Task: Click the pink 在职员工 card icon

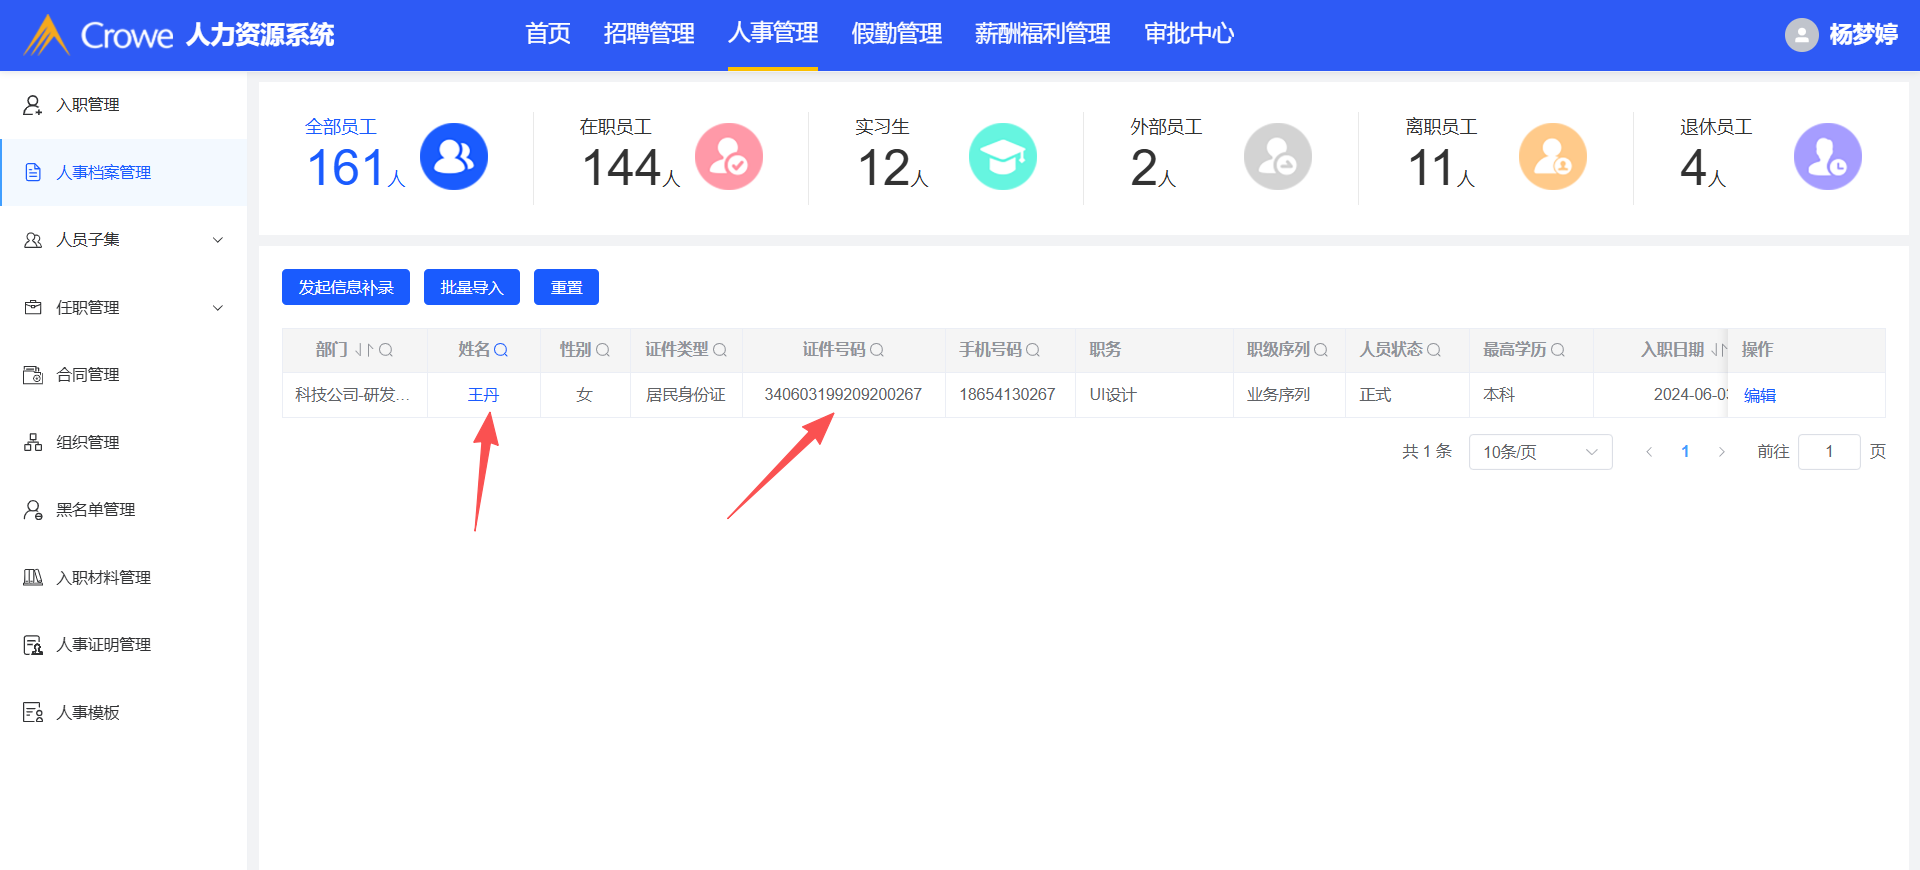Action: point(729,157)
